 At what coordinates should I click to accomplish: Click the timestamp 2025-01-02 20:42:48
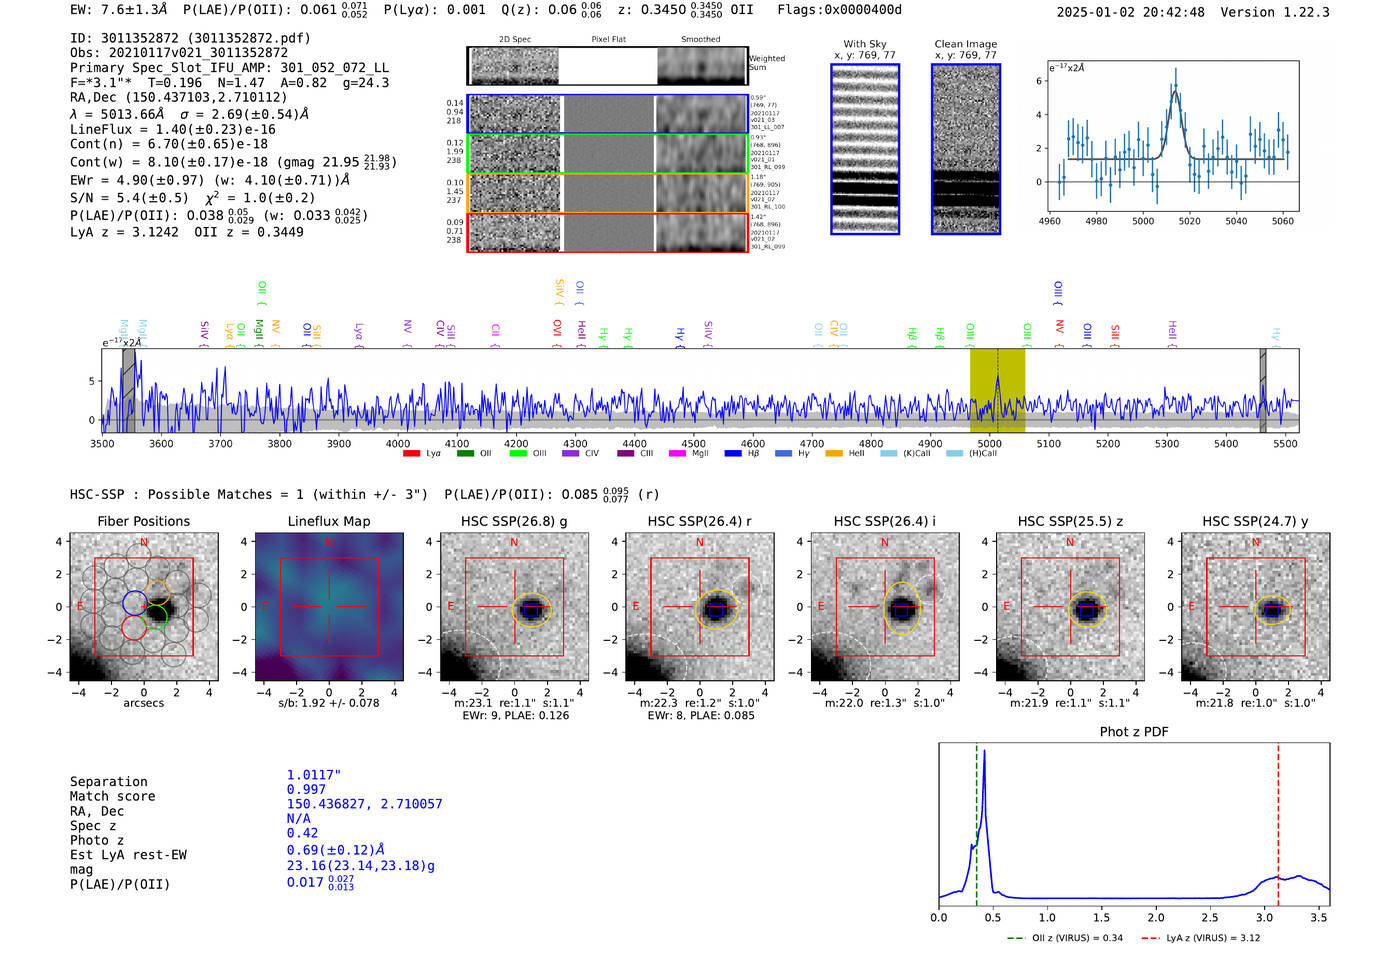(1130, 12)
